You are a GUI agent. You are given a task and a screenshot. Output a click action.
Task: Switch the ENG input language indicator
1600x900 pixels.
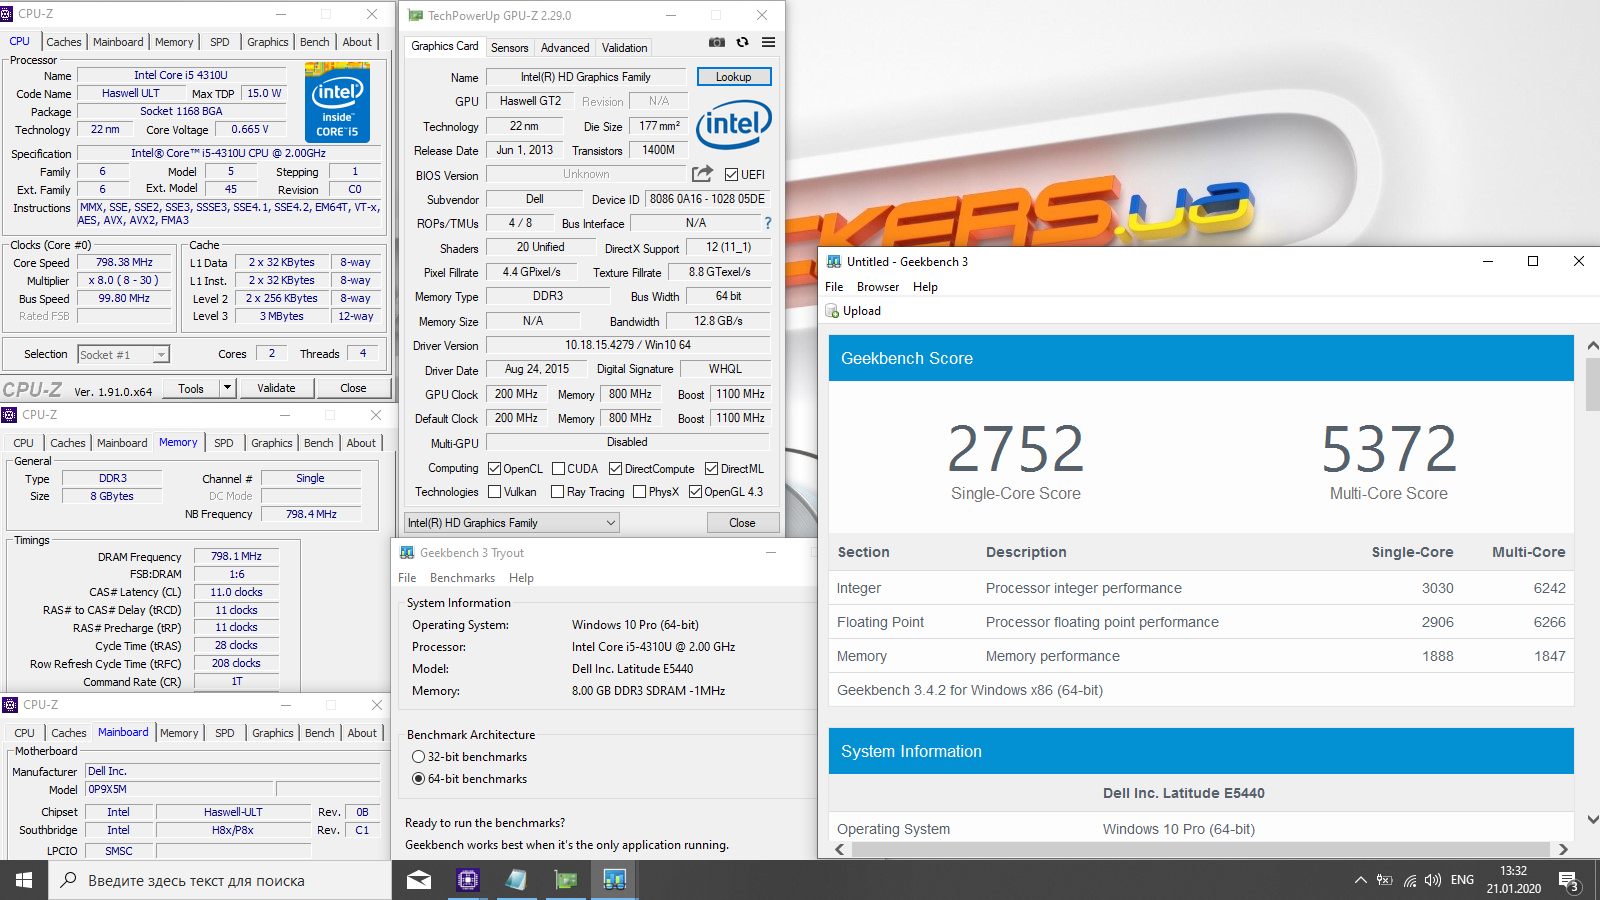(1462, 880)
